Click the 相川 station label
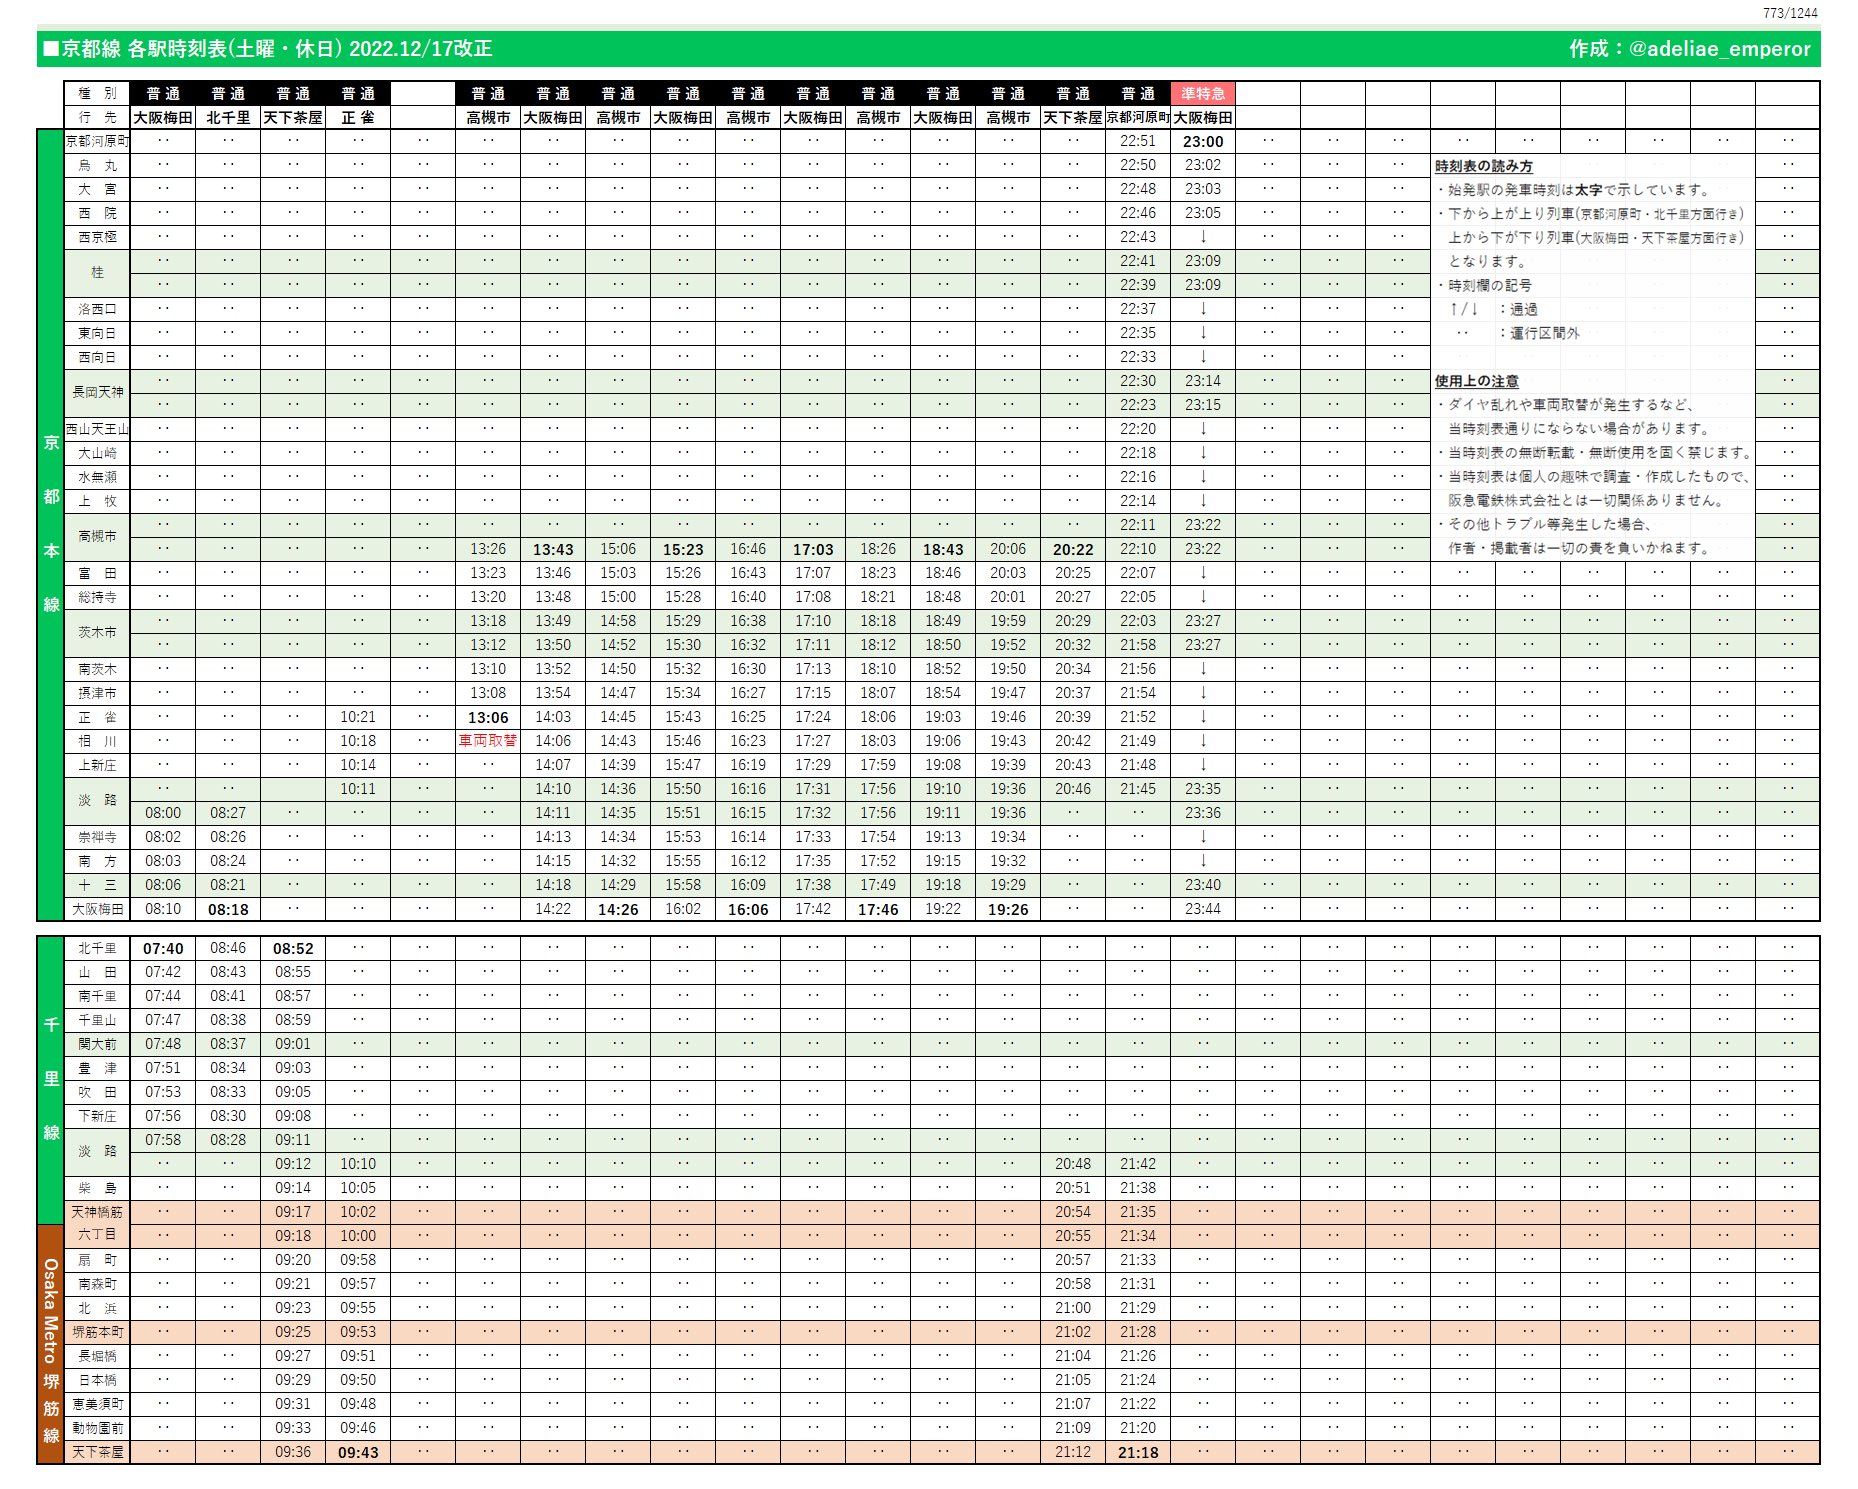The height and width of the screenshot is (1489, 1858). [x=97, y=741]
